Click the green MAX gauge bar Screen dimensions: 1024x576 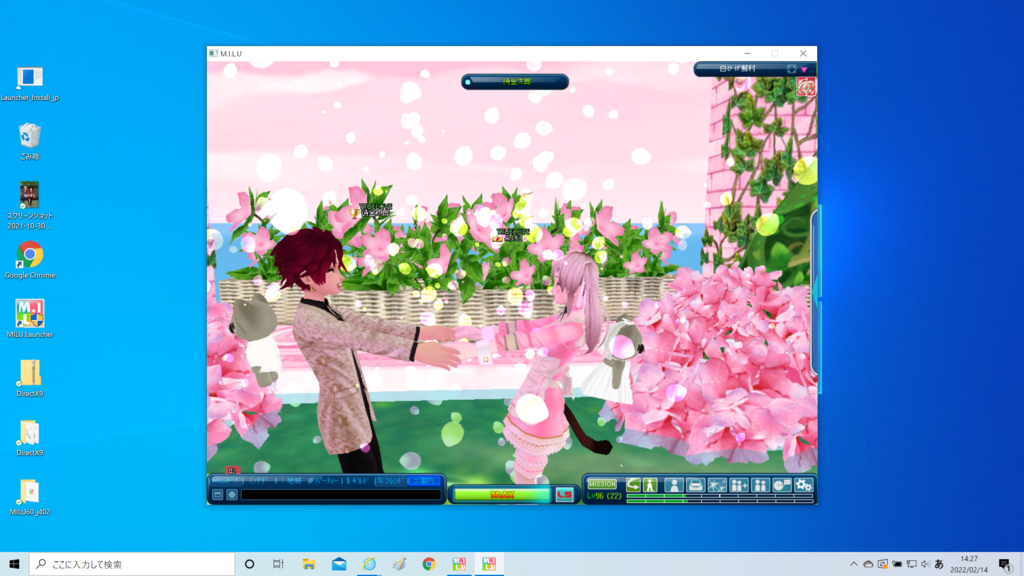coord(502,495)
